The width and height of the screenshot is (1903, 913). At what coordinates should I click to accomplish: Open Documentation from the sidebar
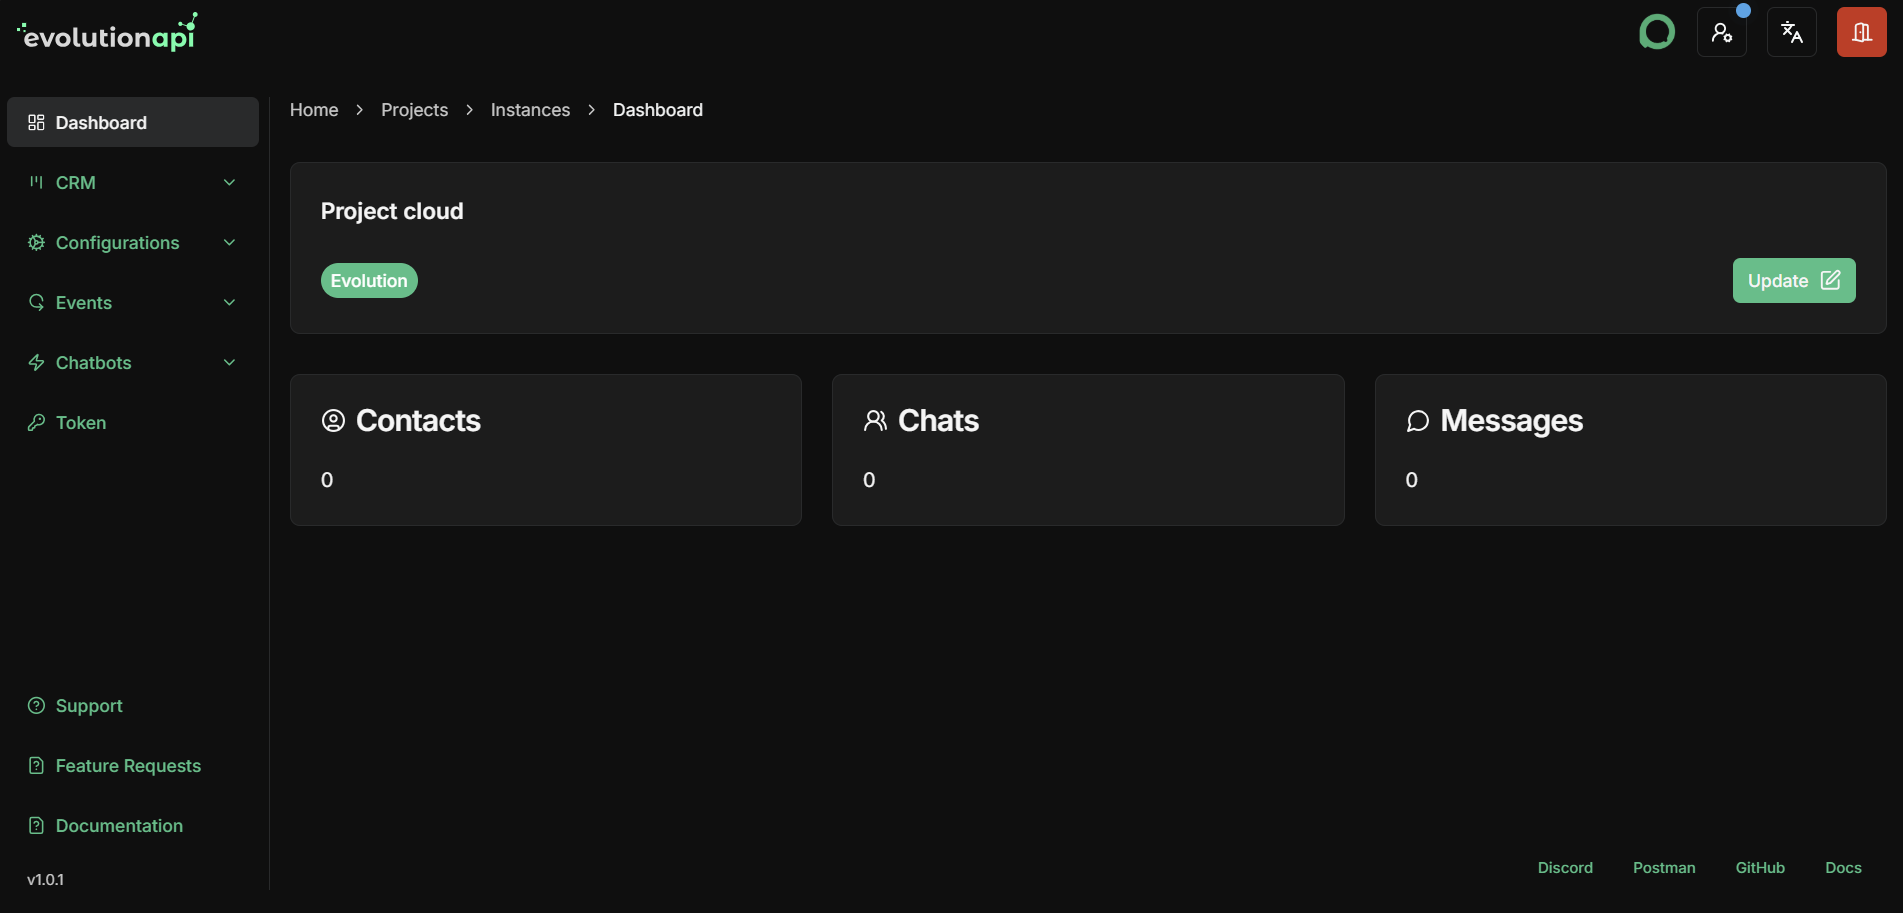(x=119, y=825)
